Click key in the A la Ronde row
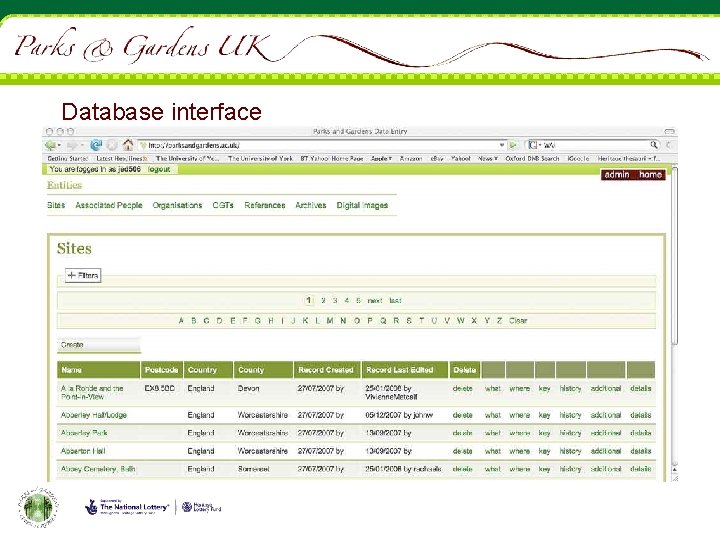This screenshot has height=540, width=720. coord(544,388)
